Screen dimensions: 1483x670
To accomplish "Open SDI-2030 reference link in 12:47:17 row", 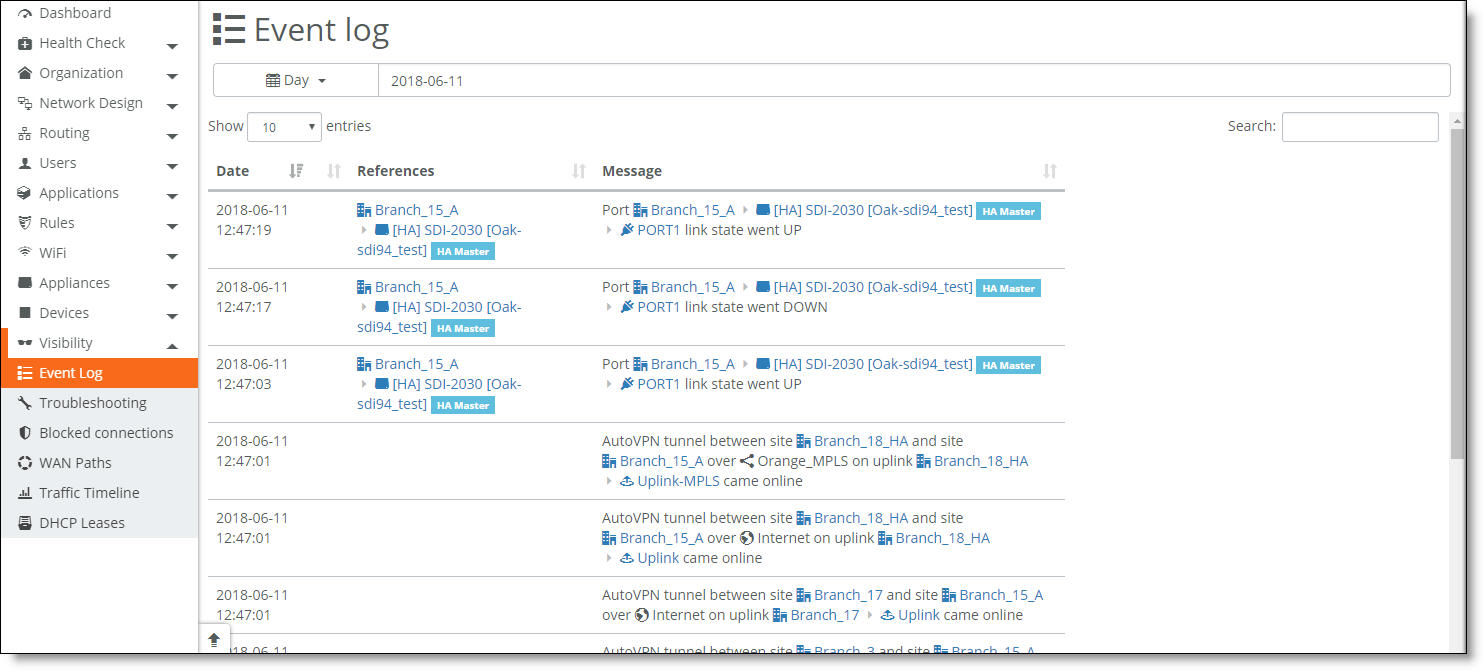I will (439, 317).
